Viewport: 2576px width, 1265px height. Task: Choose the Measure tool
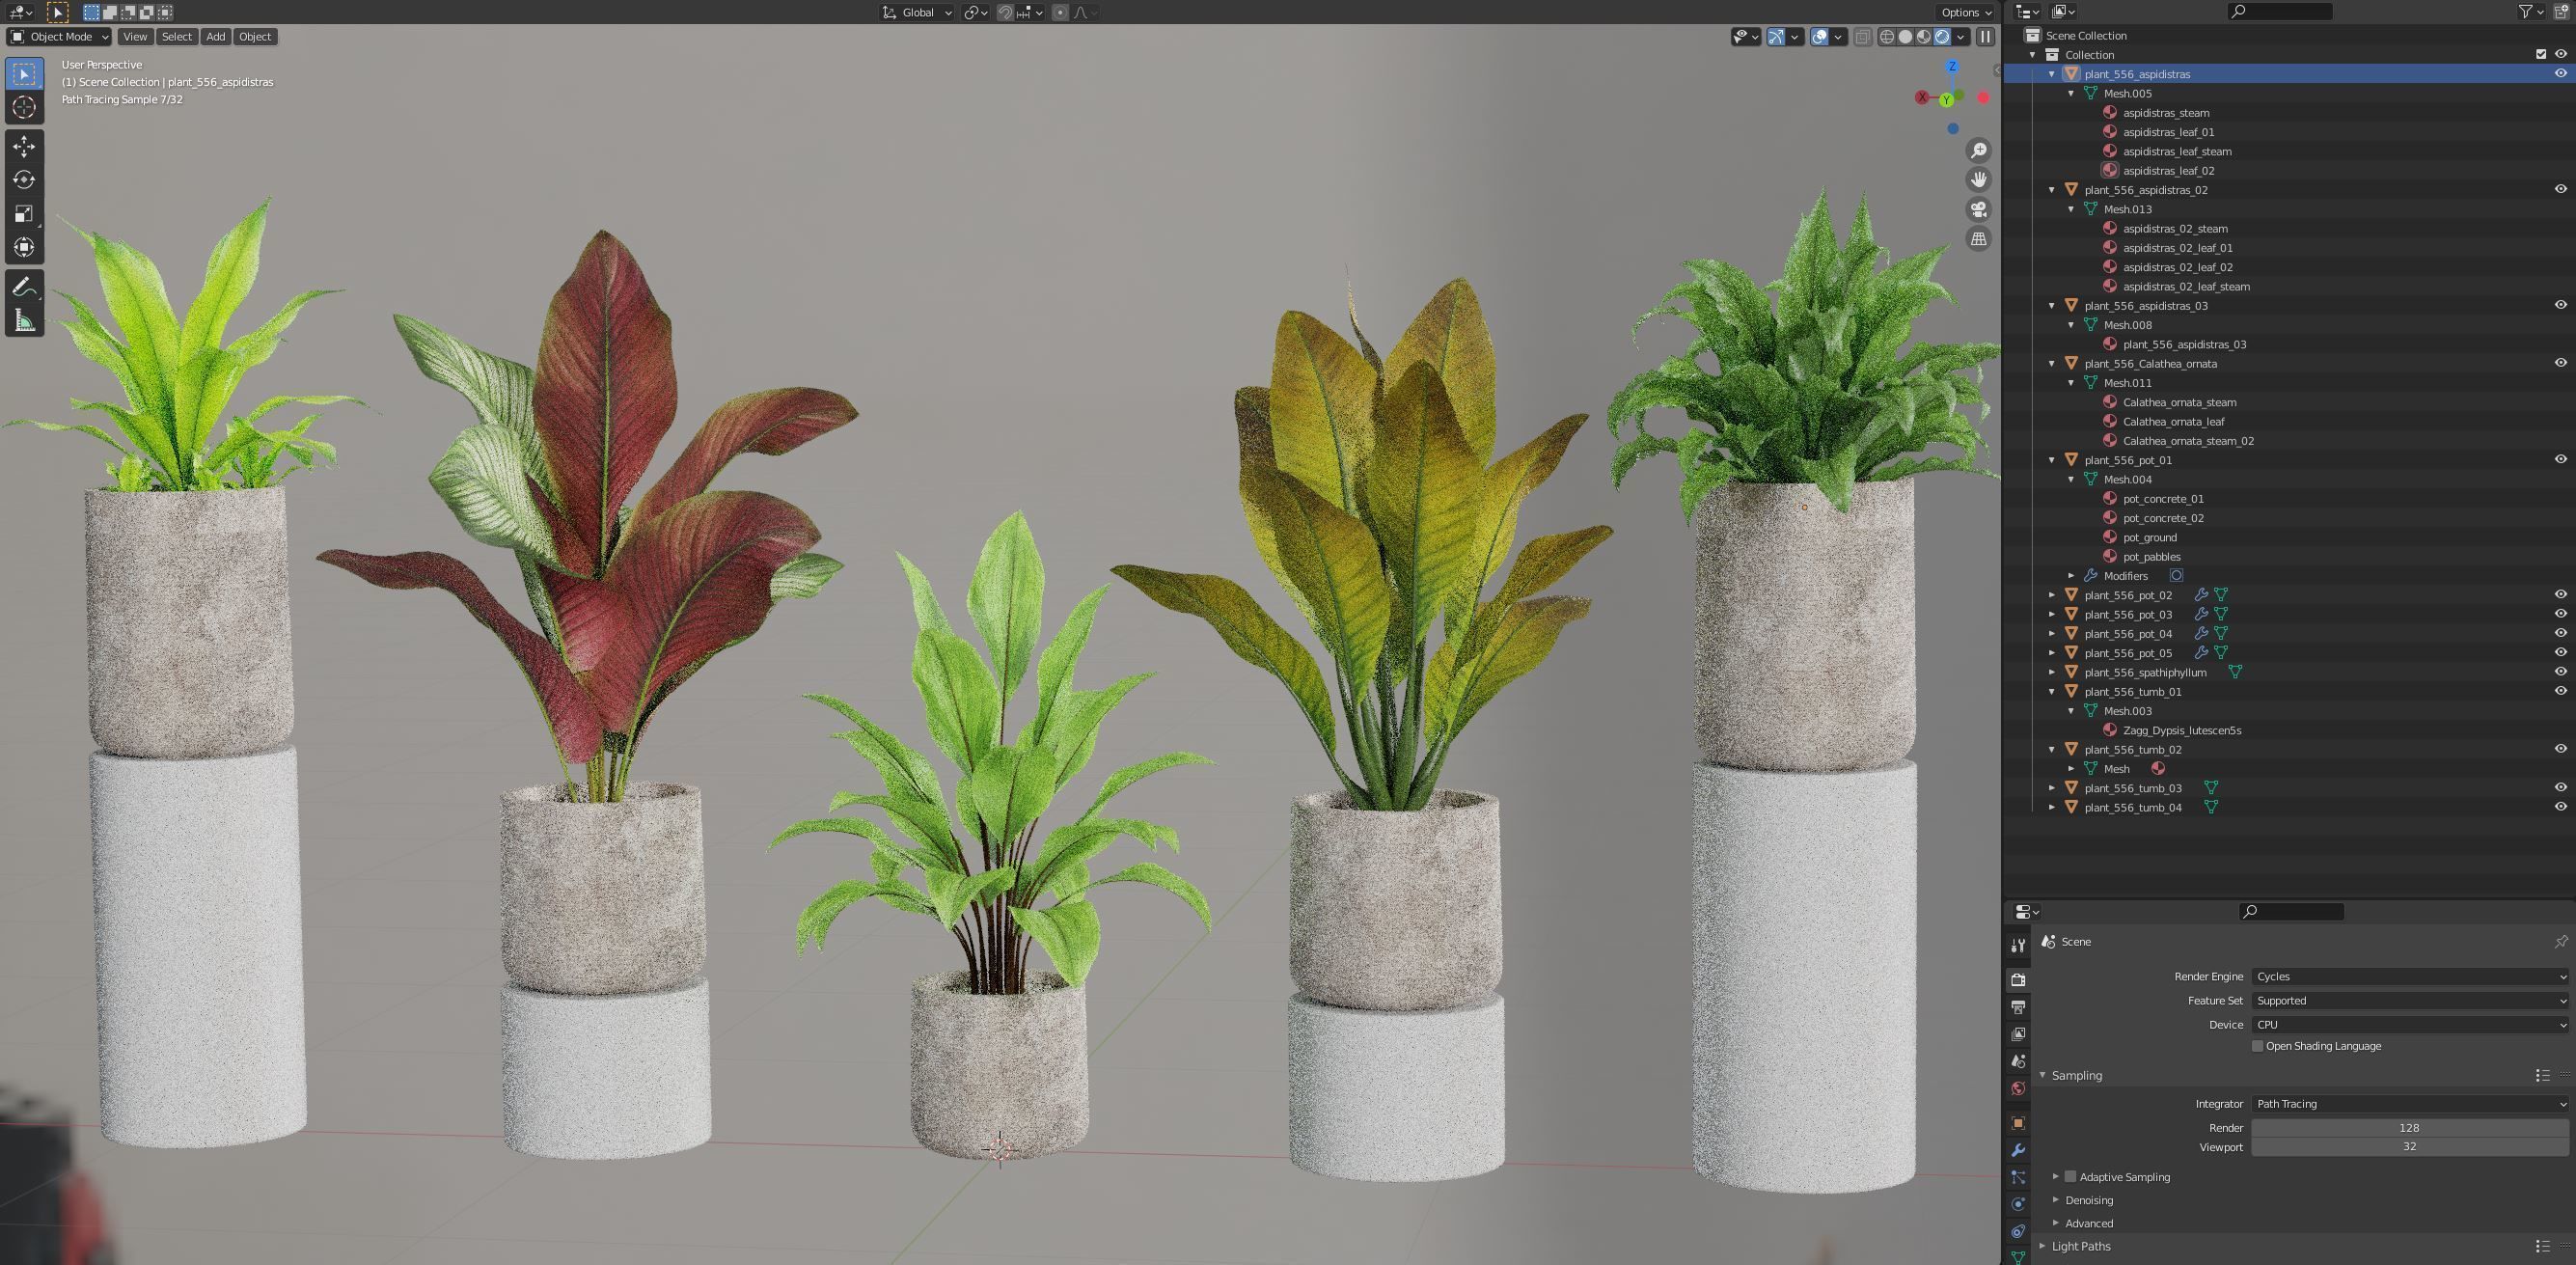(x=24, y=321)
